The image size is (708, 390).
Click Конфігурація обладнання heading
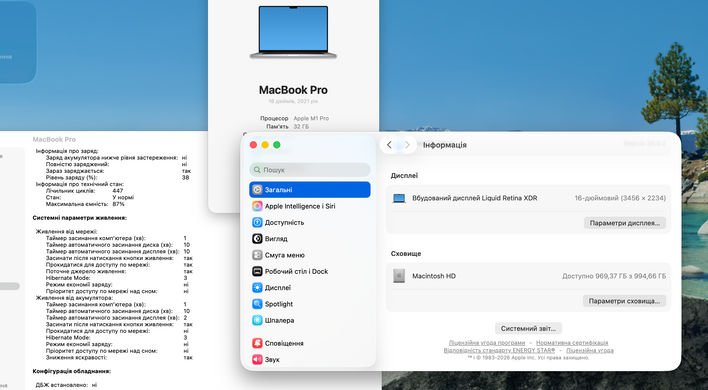[x=71, y=371]
